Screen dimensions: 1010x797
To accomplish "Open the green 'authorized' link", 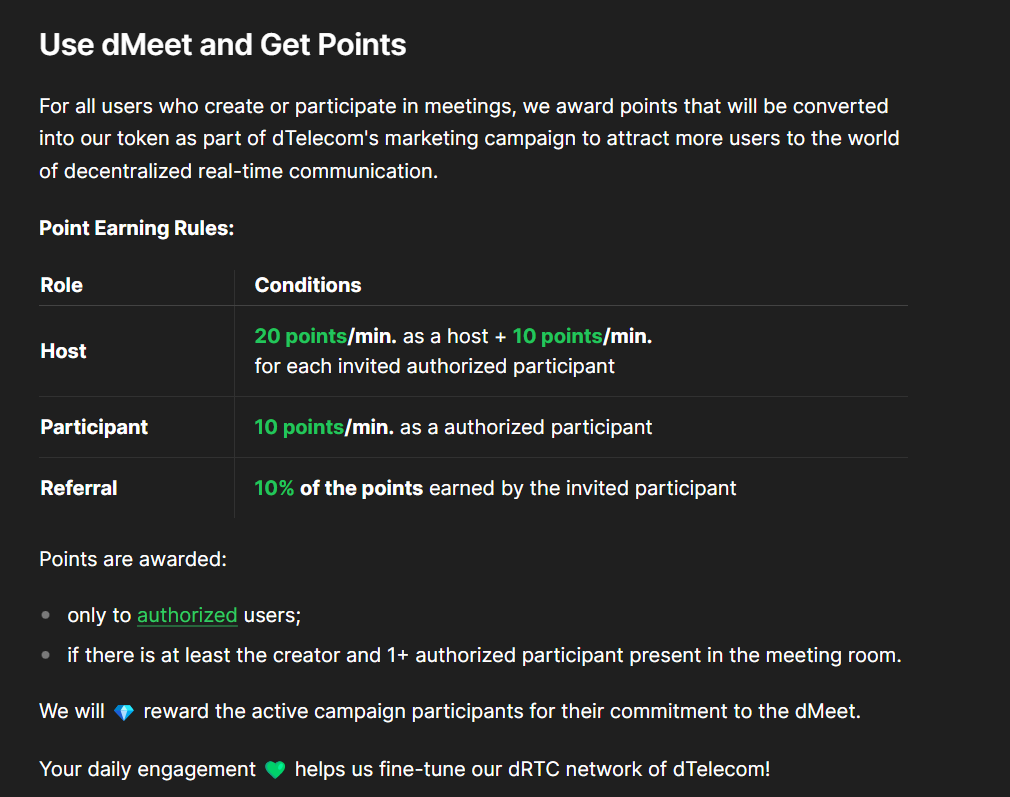I will pos(187,615).
